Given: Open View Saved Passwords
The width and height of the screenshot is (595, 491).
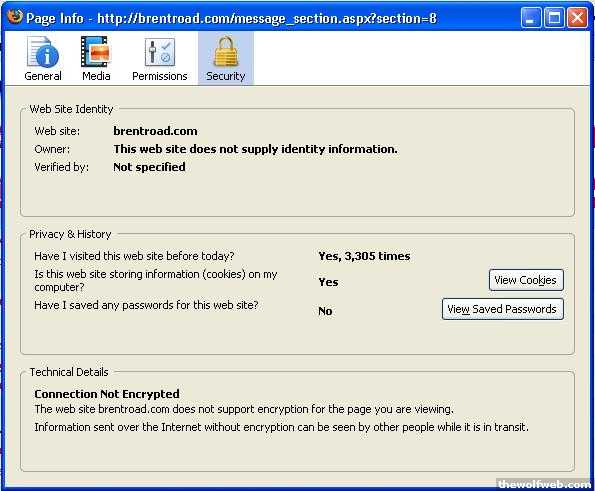Looking at the screenshot, I should [502, 309].
